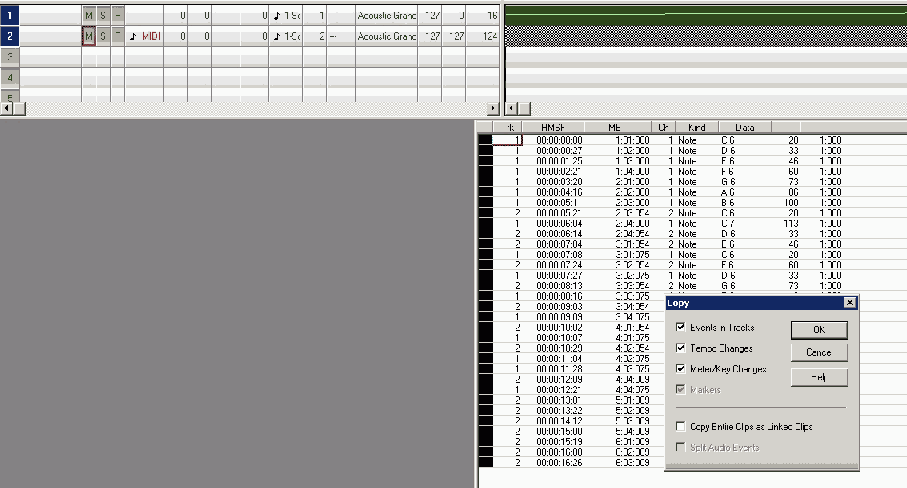Solo track 2 with the S button
907x488 pixels.
(x=102, y=36)
